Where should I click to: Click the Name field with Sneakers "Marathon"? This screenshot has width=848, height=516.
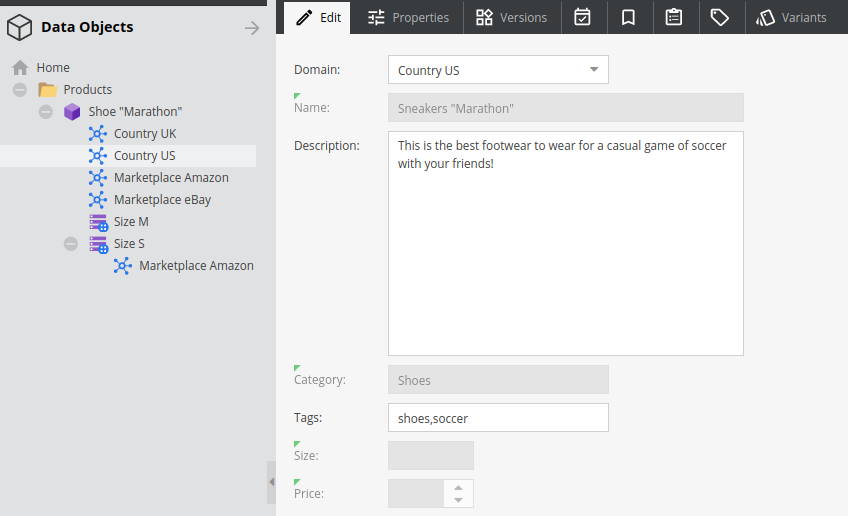[566, 108]
